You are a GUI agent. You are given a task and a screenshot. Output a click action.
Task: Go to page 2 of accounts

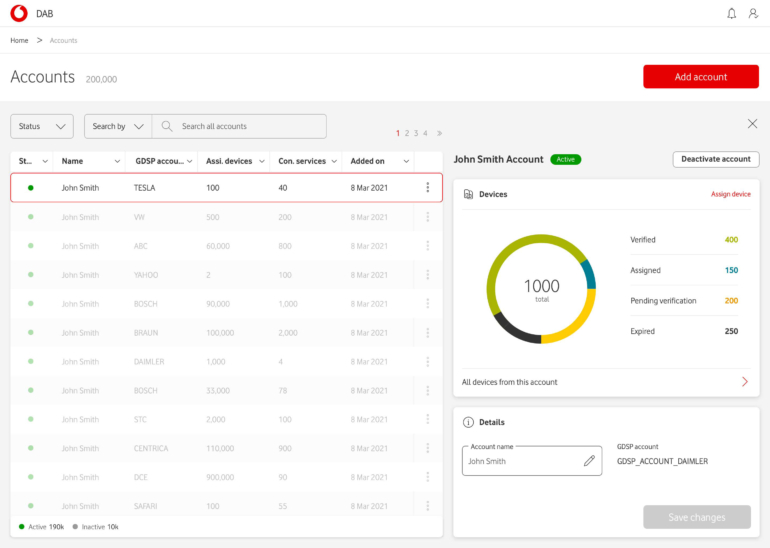(407, 133)
